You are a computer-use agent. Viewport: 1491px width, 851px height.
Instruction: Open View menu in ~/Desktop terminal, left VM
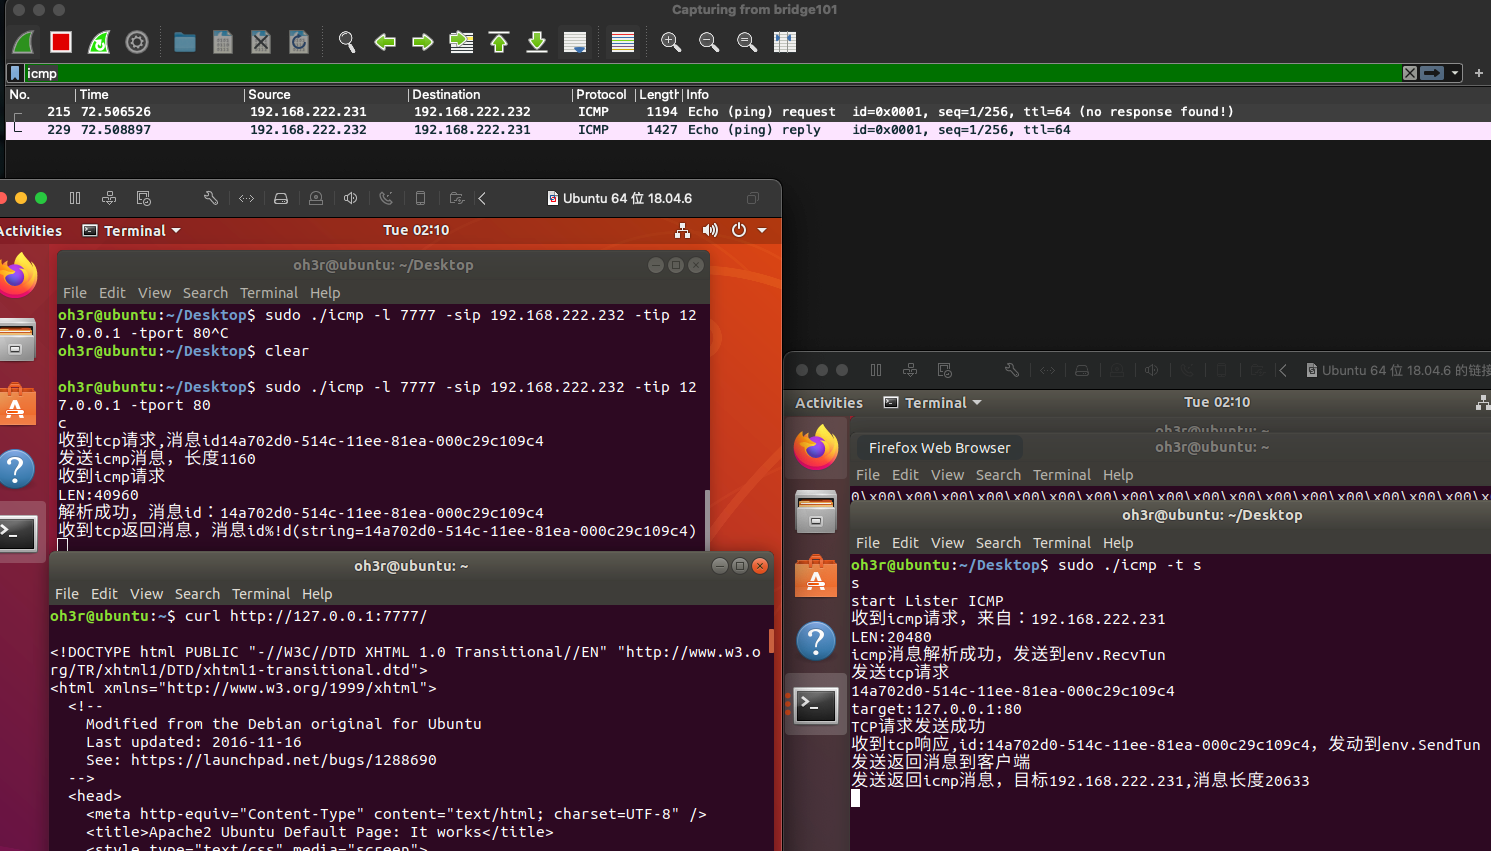pyautogui.click(x=154, y=293)
